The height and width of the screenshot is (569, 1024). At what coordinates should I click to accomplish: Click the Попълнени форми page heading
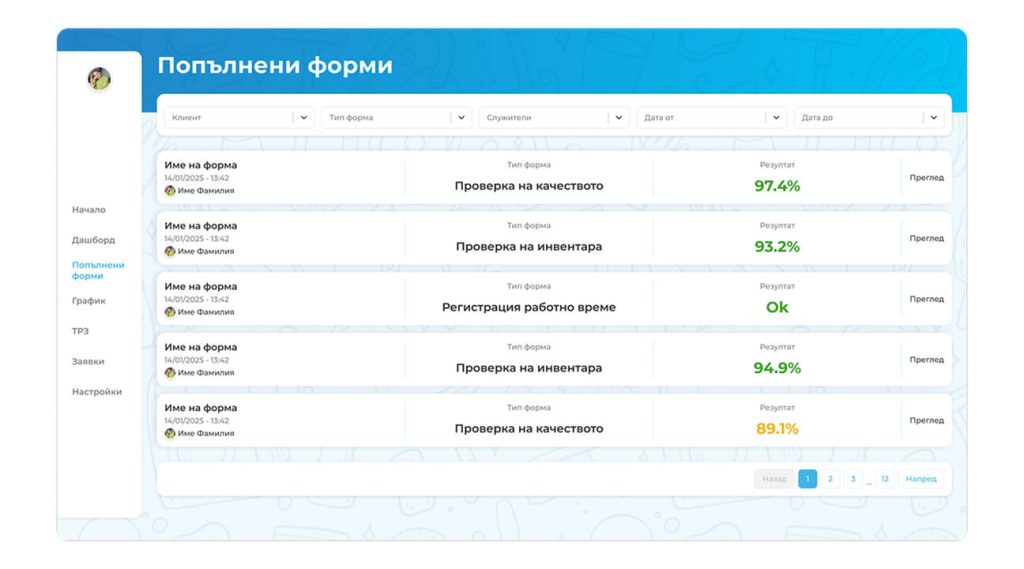(275, 66)
